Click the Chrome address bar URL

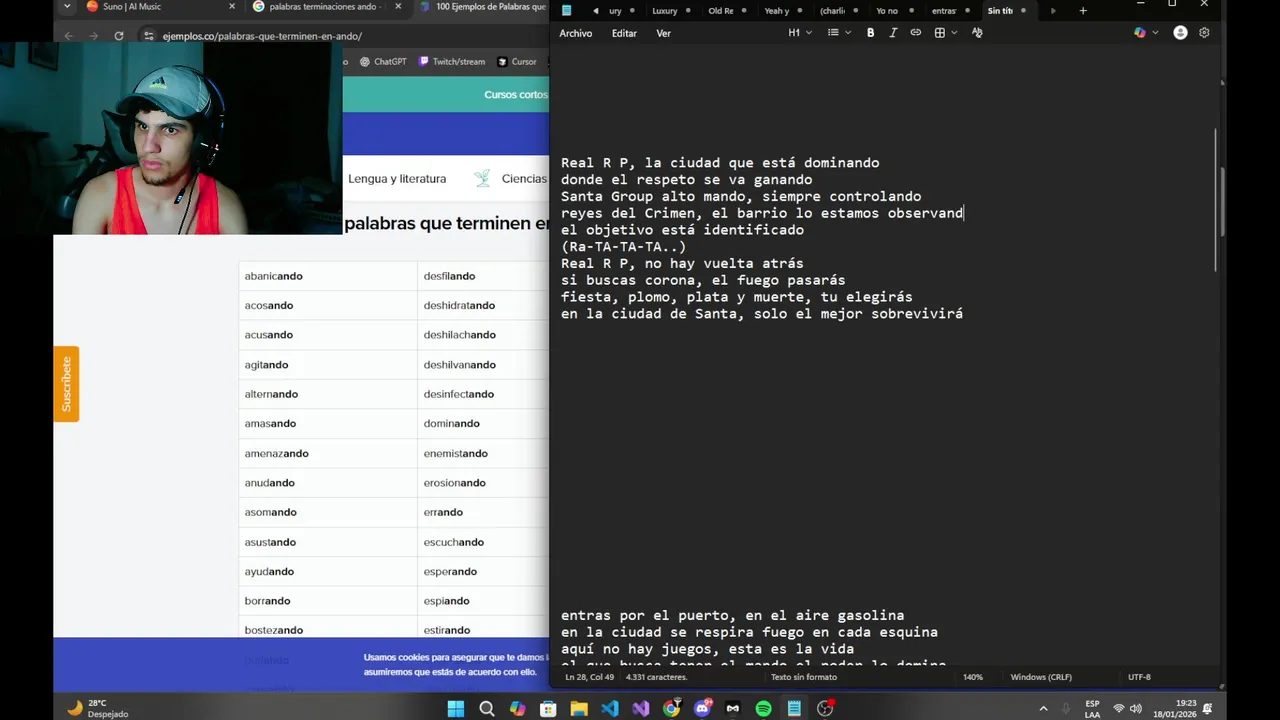coord(262,36)
